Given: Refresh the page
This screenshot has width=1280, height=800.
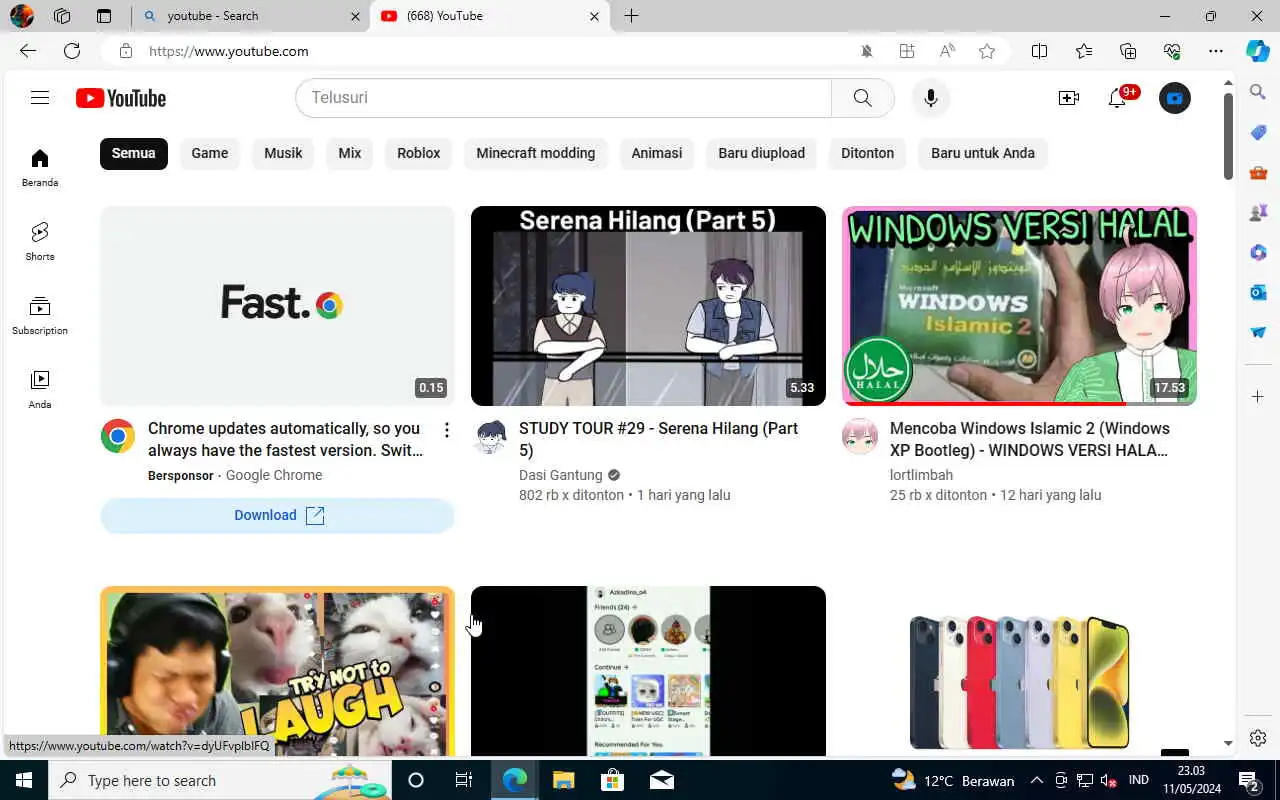Looking at the screenshot, I should [72, 51].
